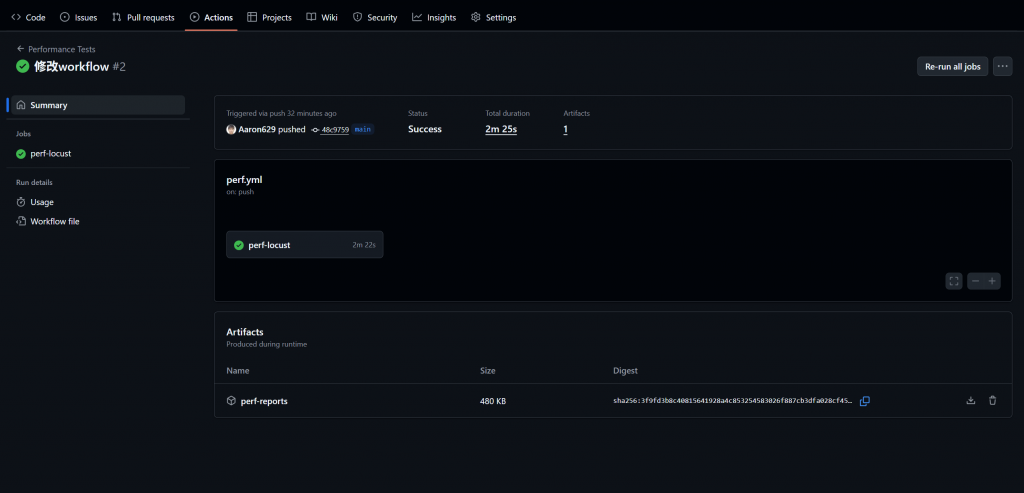This screenshot has height=493, width=1024.
Task: Open the perf-reports artifact
Action: [x=264, y=401]
